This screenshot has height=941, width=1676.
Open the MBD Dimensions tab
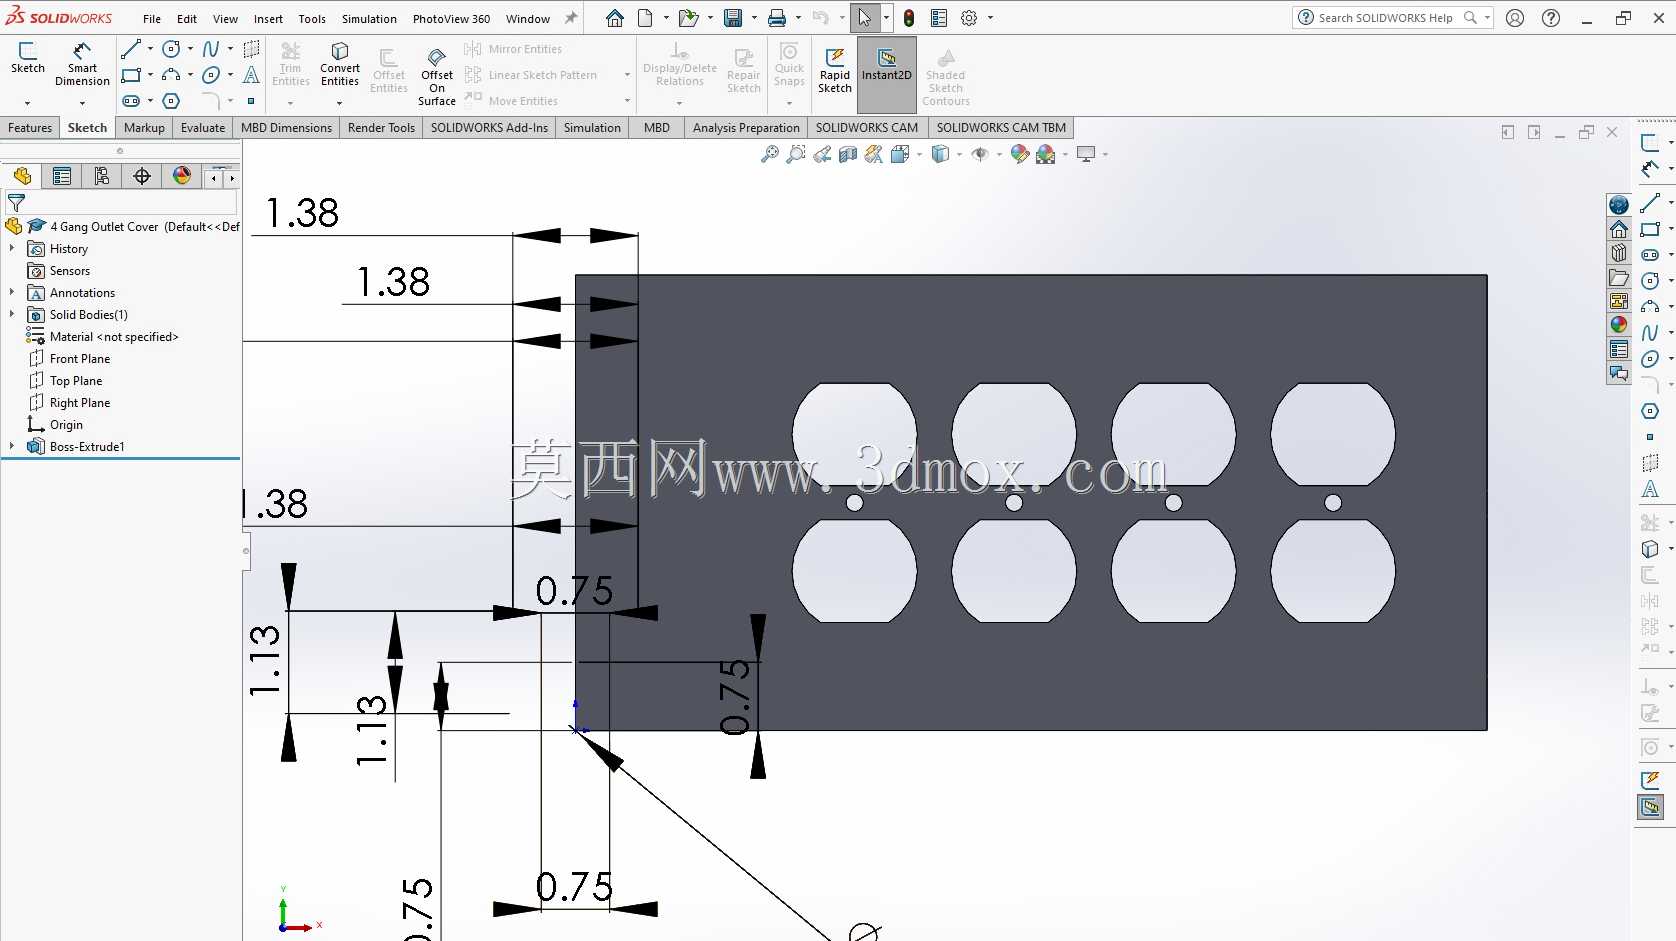[286, 128]
